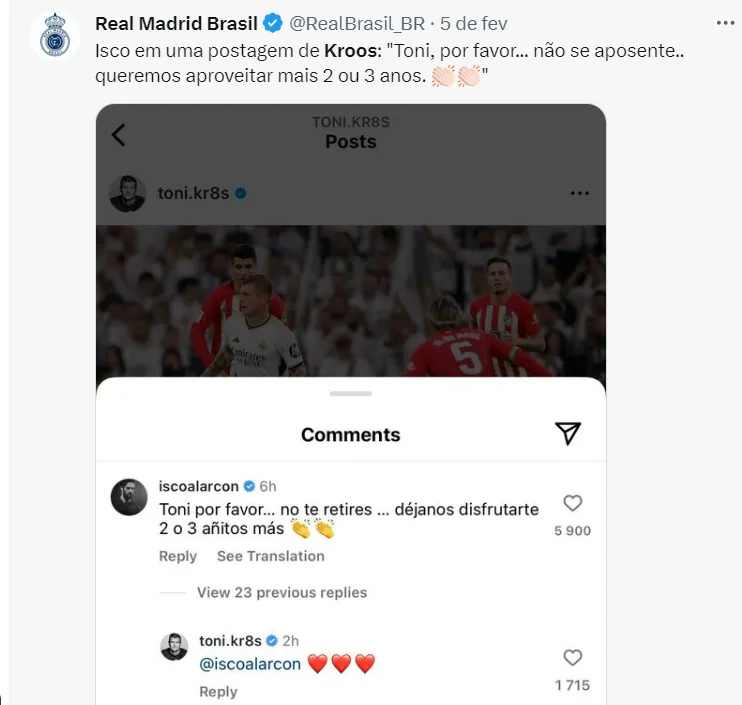Click Reply under iscoalarcon's comment
The image size is (742, 705).
point(178,556)
